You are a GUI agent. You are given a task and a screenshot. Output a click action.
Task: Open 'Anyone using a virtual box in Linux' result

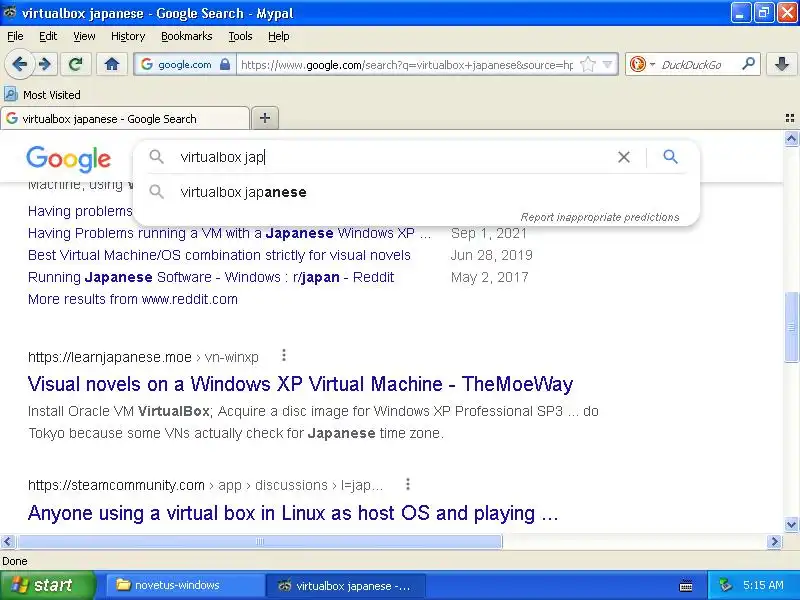coord(293,513)
